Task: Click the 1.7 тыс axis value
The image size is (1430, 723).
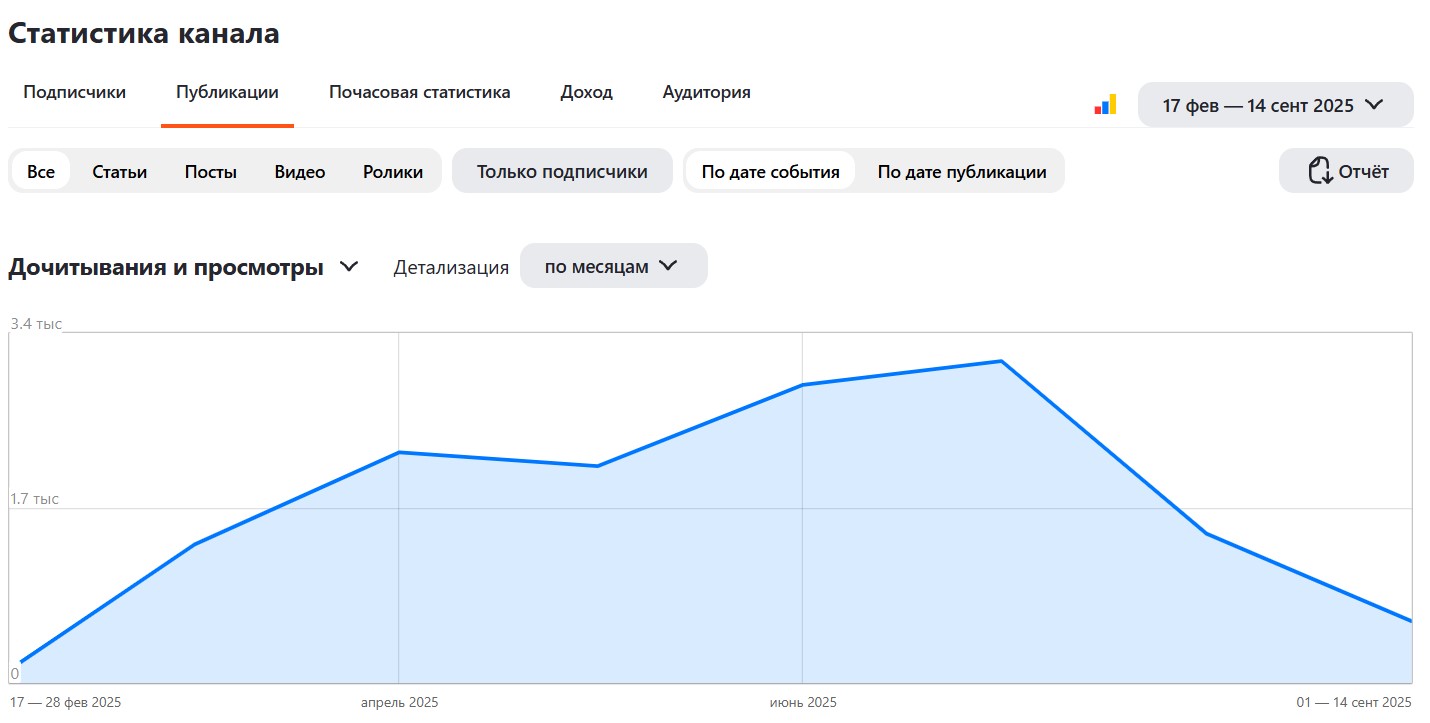Action: 35,499
